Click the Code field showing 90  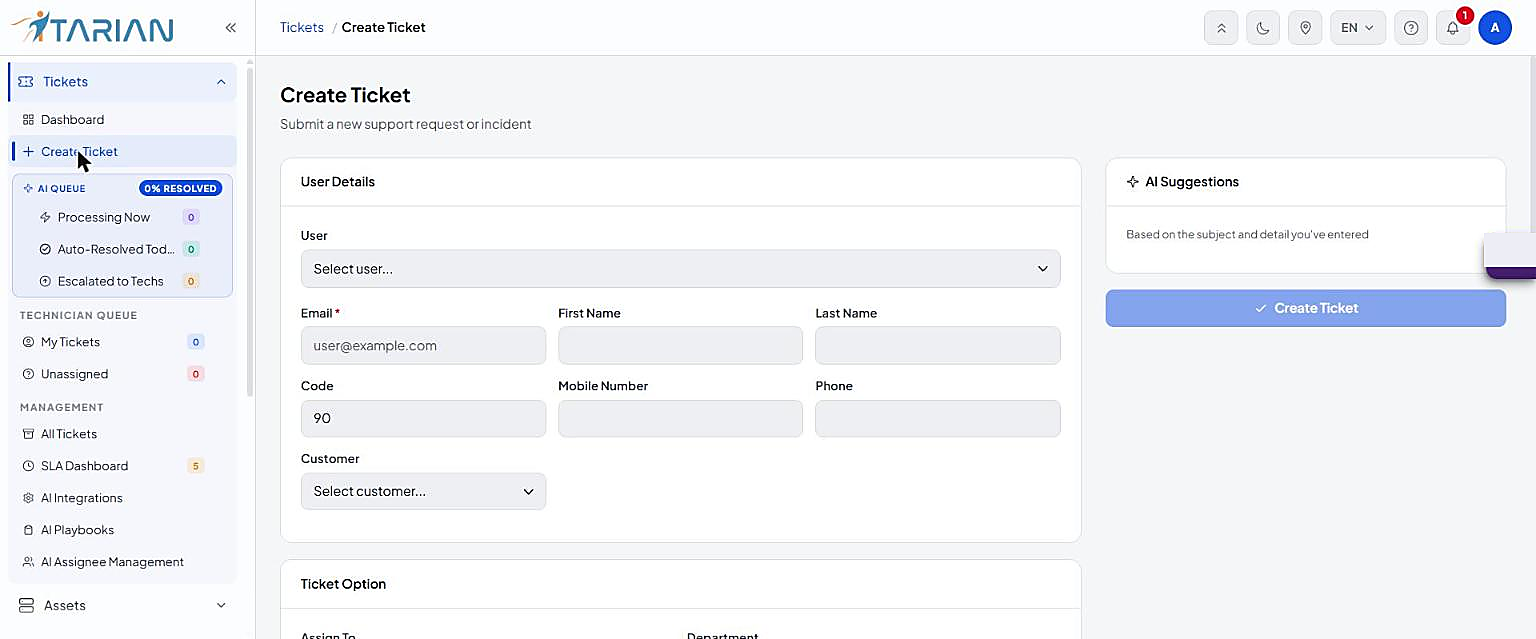[x=423, y=419]
